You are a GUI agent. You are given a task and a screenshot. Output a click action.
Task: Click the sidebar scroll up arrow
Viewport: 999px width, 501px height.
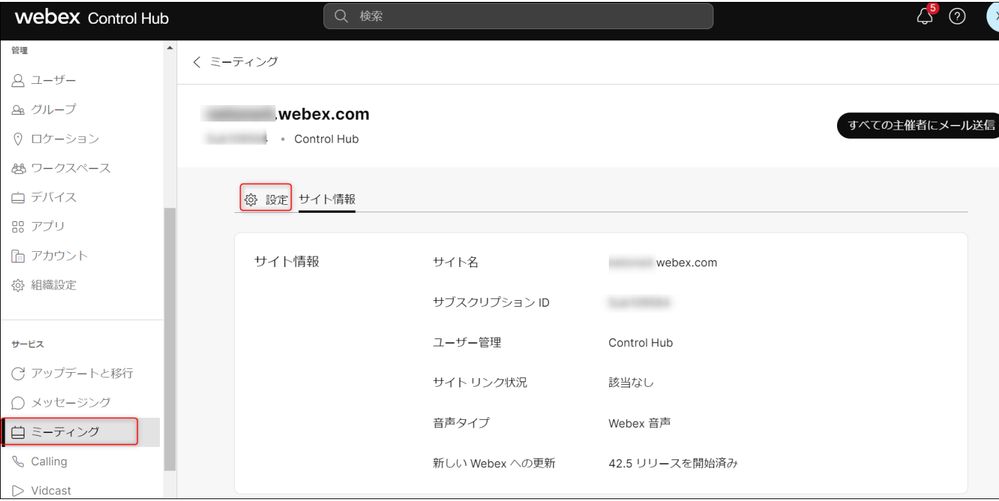point(169,48)
